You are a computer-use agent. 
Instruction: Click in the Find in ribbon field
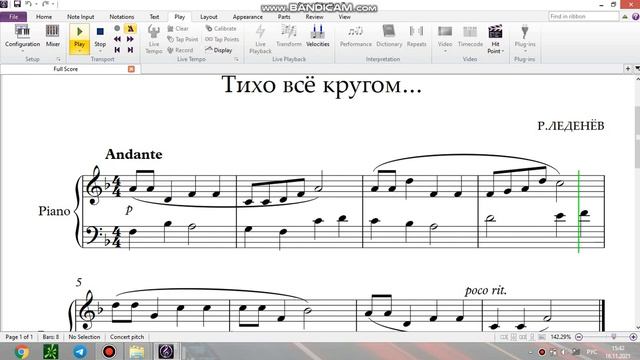[584, 16]
